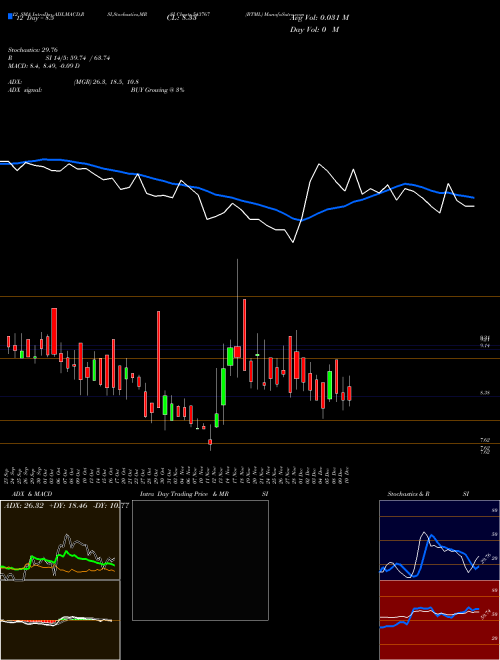Image resolution: width=500 pixels, height=660 pixels.
Task: Click the 'Avg Vol: 0.031 M' label
Action: [x=319, y=18]
